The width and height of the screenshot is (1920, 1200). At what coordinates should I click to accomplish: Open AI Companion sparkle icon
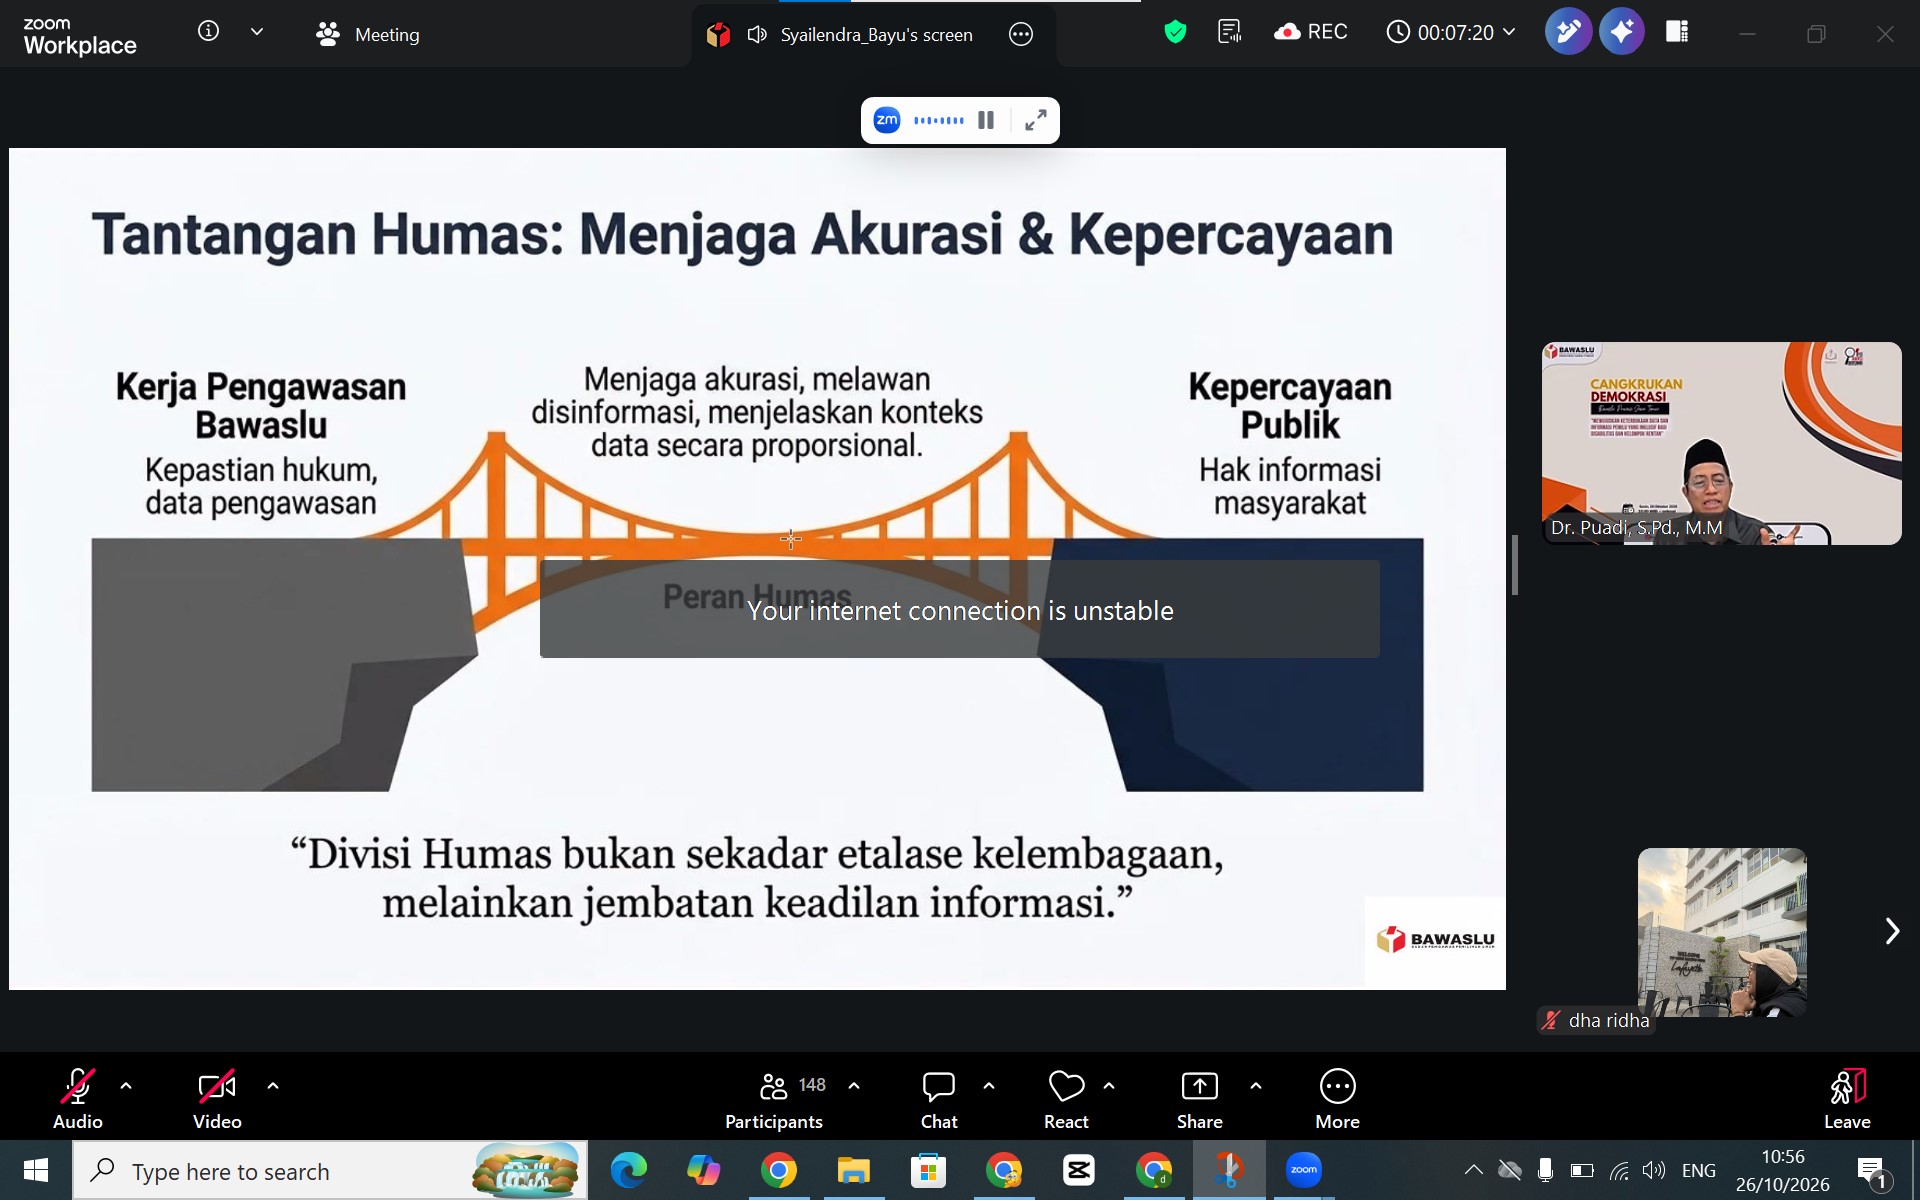click(1621, 32)
